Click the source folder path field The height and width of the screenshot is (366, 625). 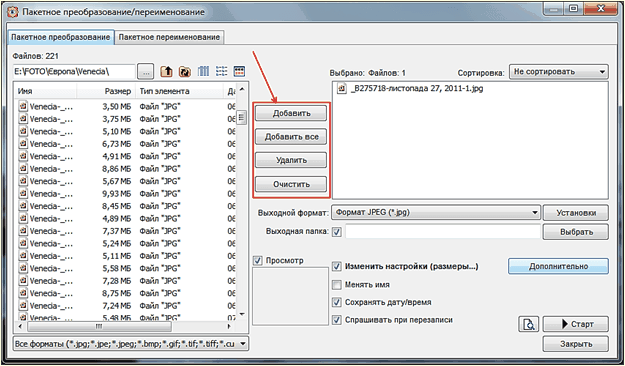click(74, 72)
